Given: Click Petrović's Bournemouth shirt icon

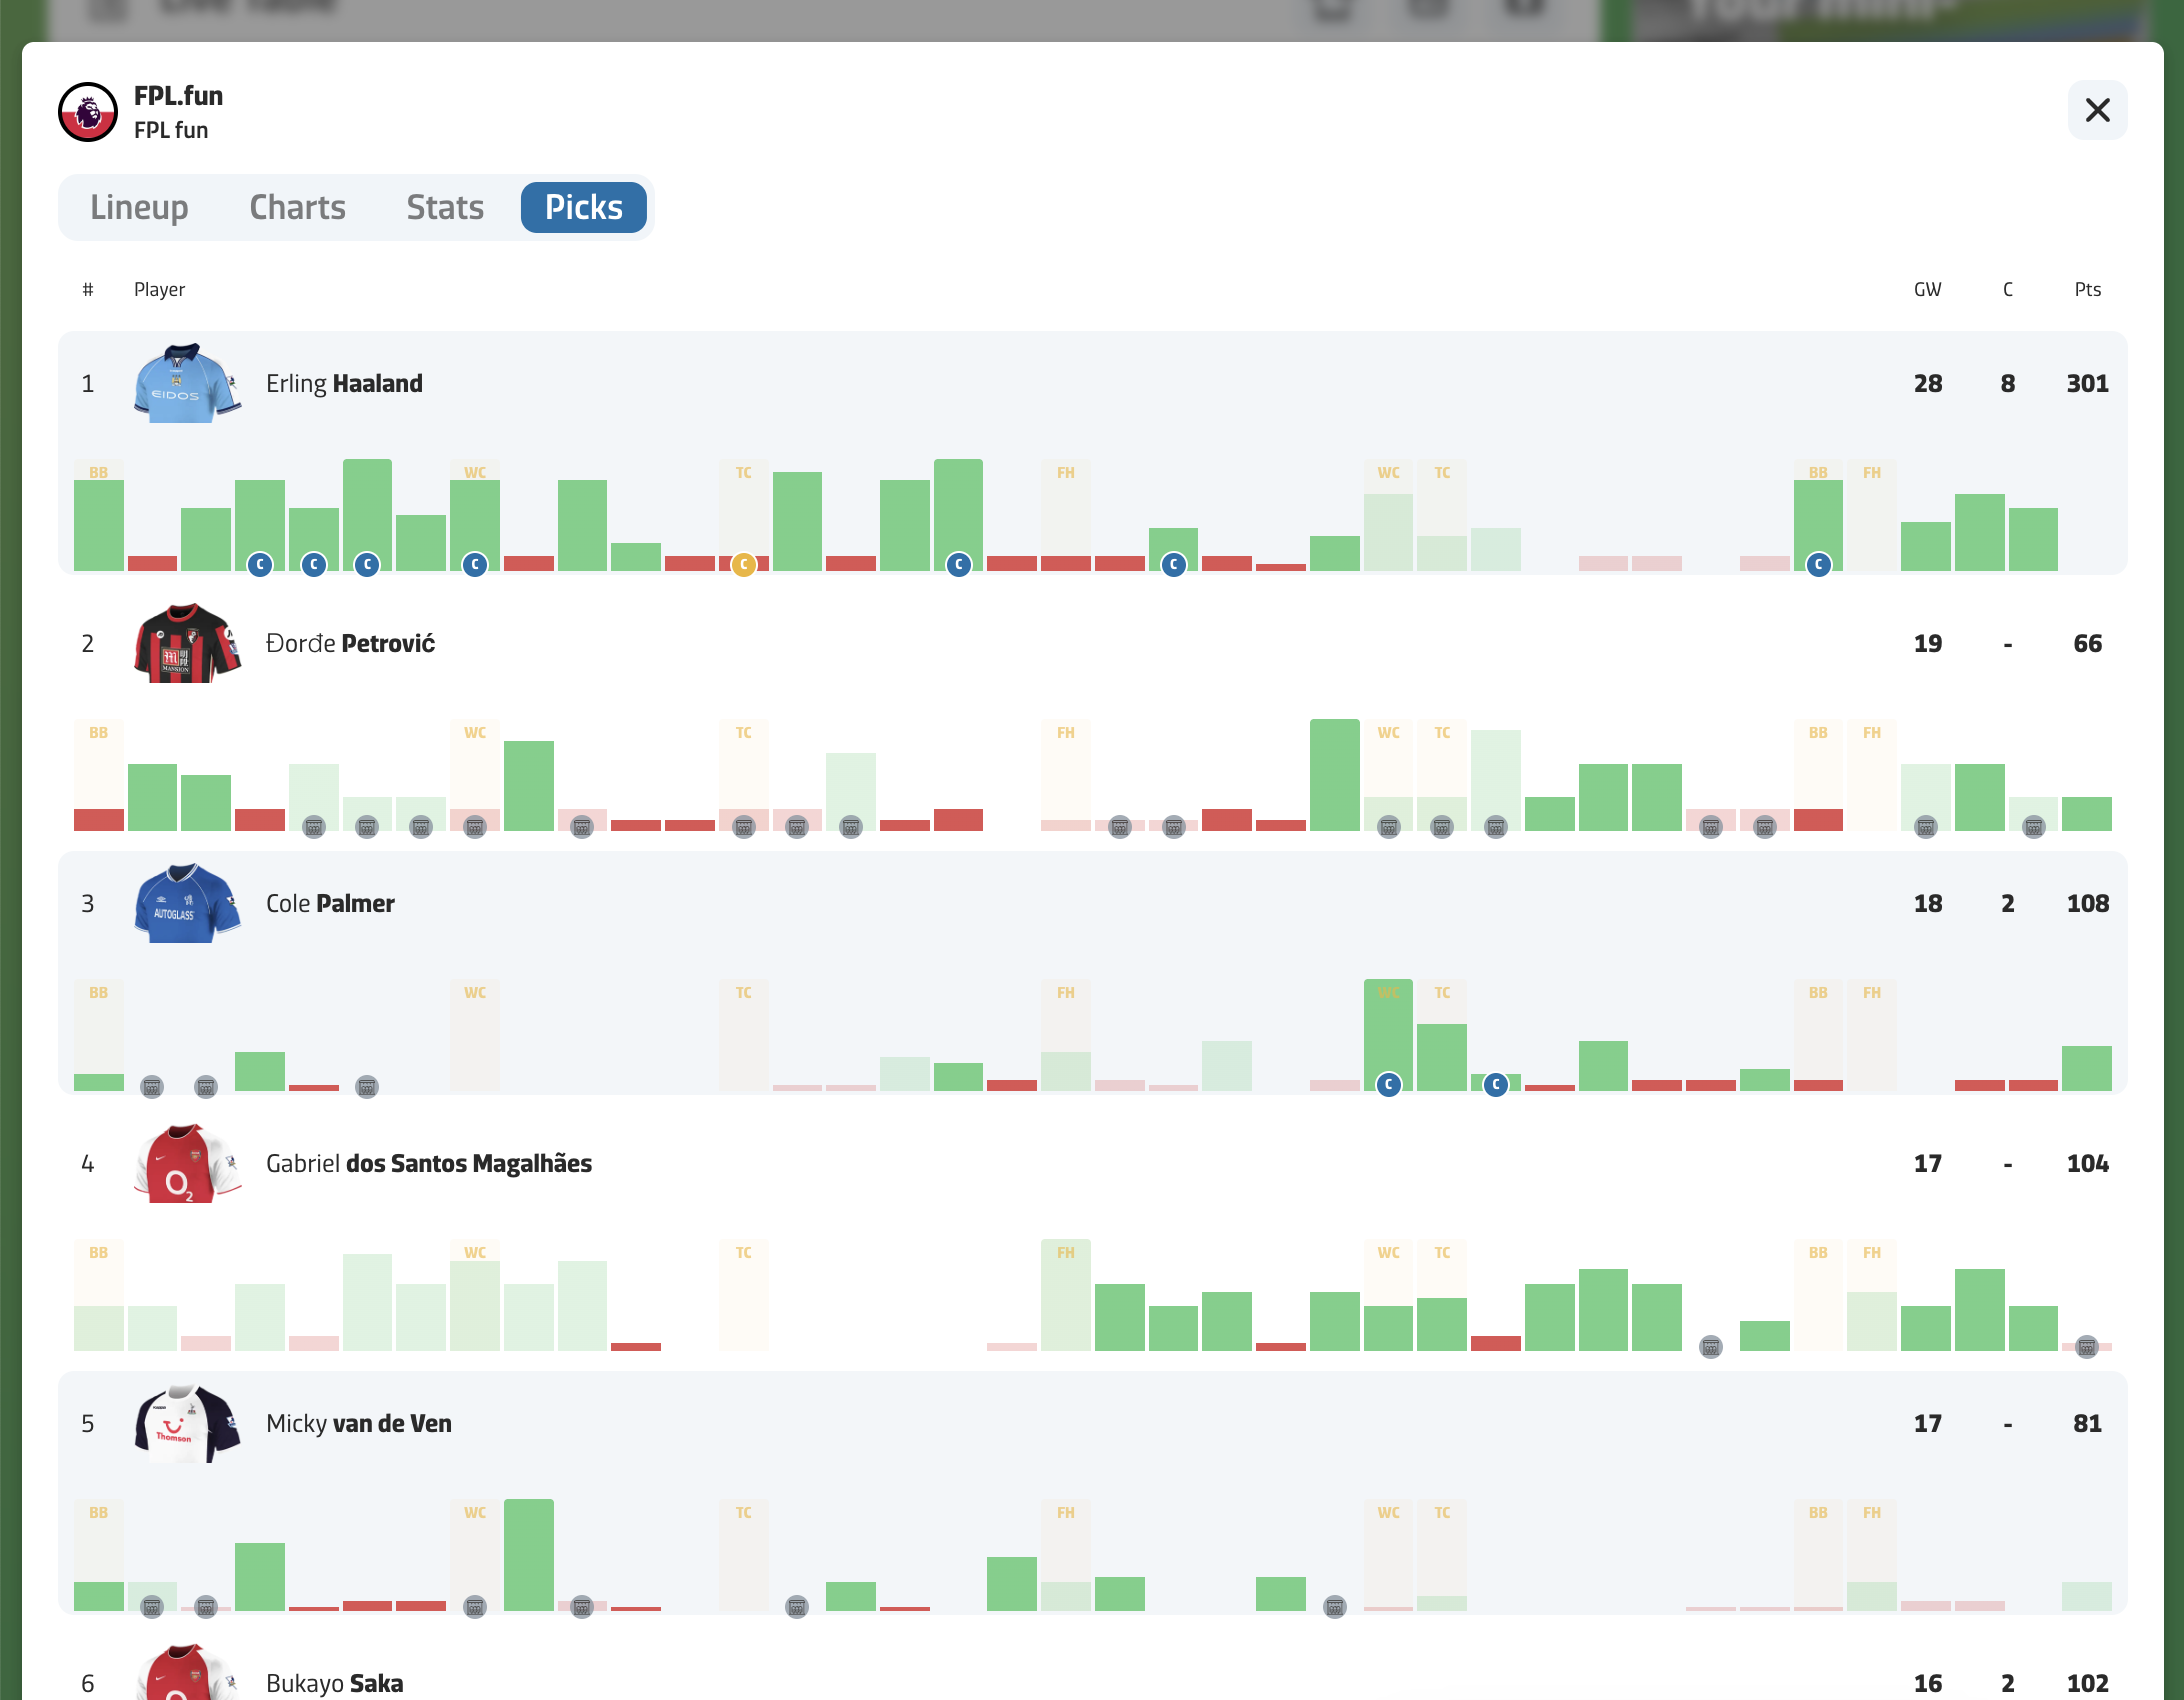Looking at the screenshot, I should click(x=188, y=644).
